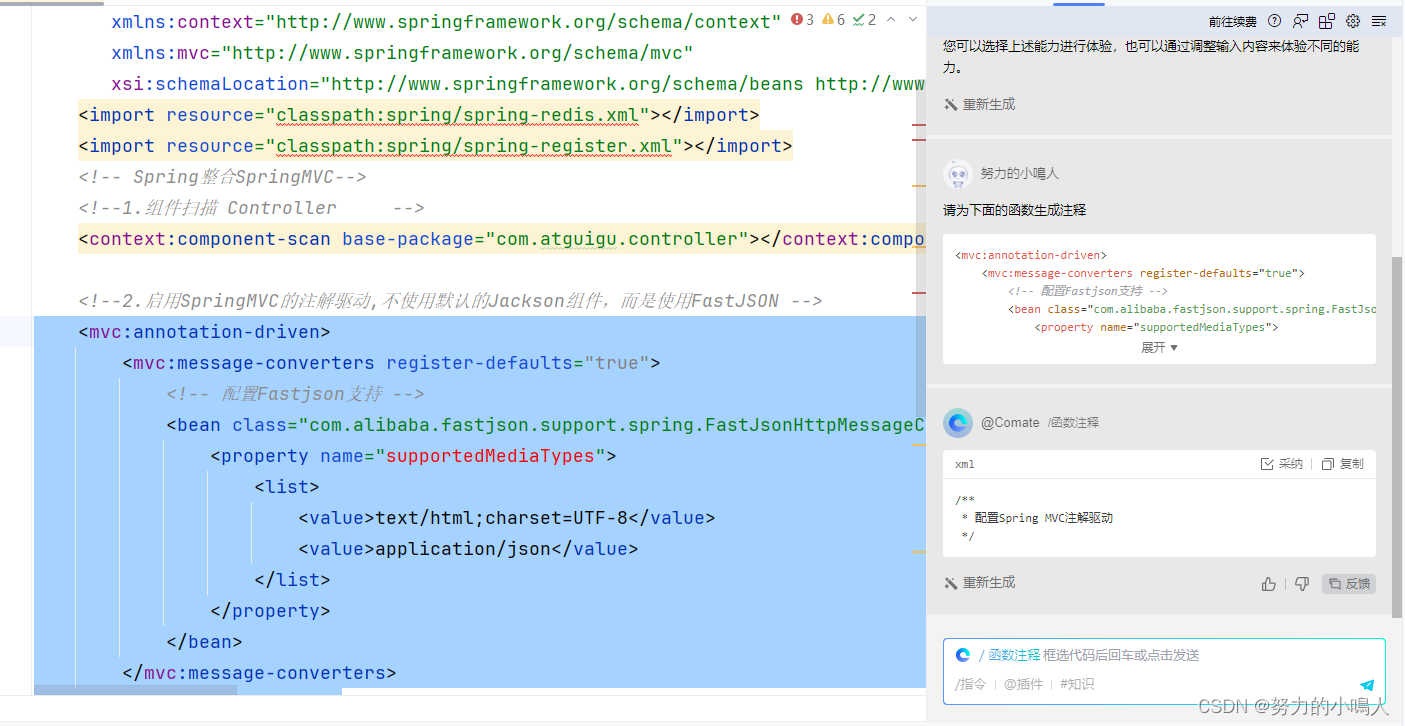
Task: Click 请为下面的函数生成注释 prompt text
Action: point(1014,211)
